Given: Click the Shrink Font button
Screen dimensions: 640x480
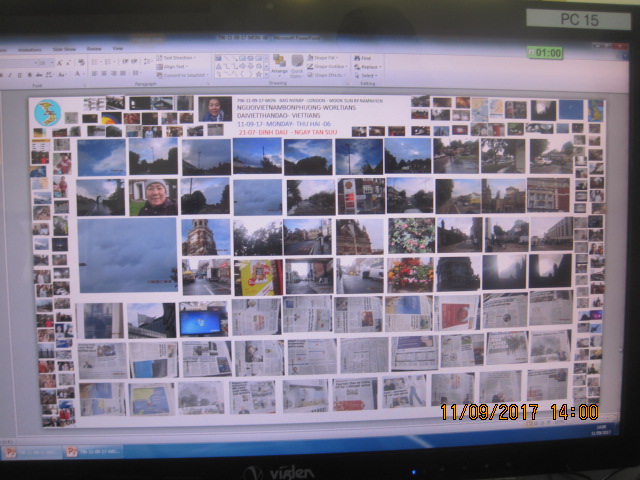Looking at the screenshot, I should pyautogui.click(x=69, y=63).
